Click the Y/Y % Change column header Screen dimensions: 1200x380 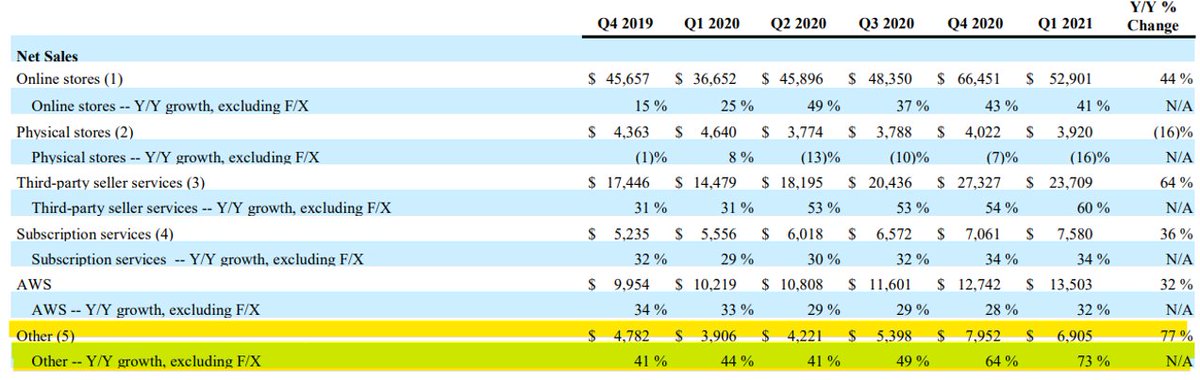pyautogui.click(x=1153, y=18)
